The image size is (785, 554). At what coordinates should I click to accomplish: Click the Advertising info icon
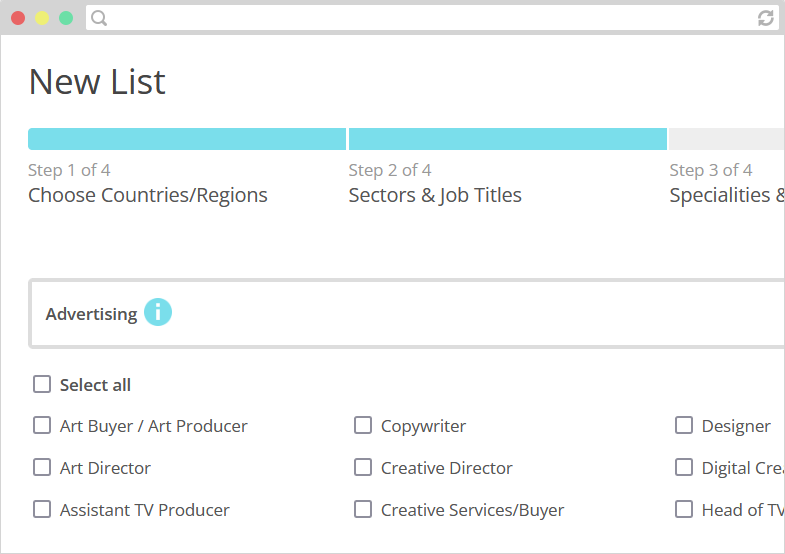[158, 312]
